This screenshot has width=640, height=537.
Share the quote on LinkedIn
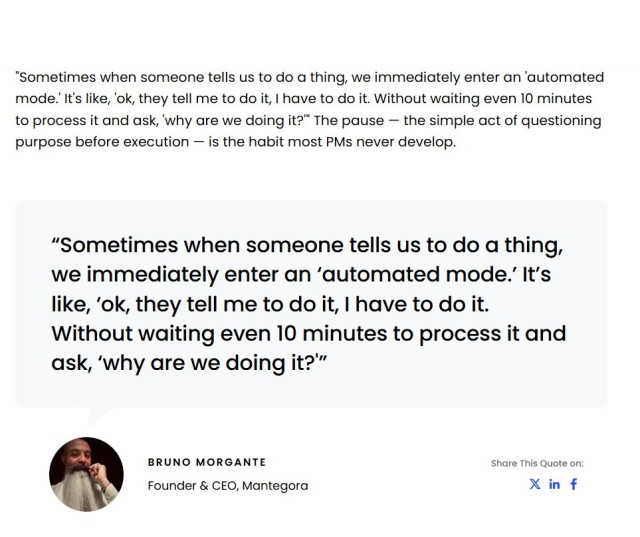(x=554, y=485)
